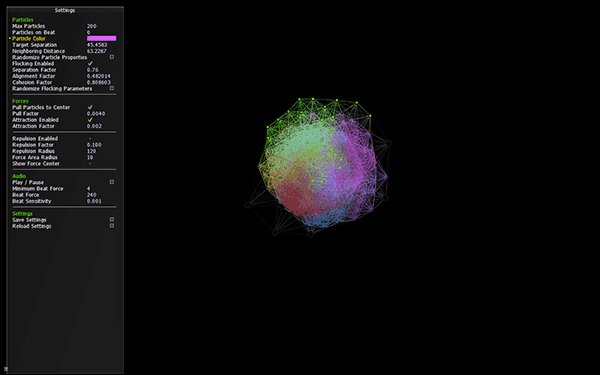Edit Target Separation value 45.4583

(x=97, y=45)
